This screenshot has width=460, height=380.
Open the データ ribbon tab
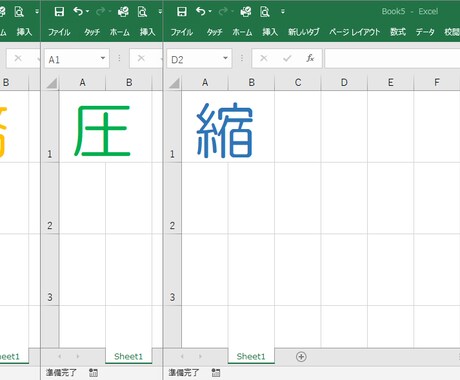coord(425,32)
